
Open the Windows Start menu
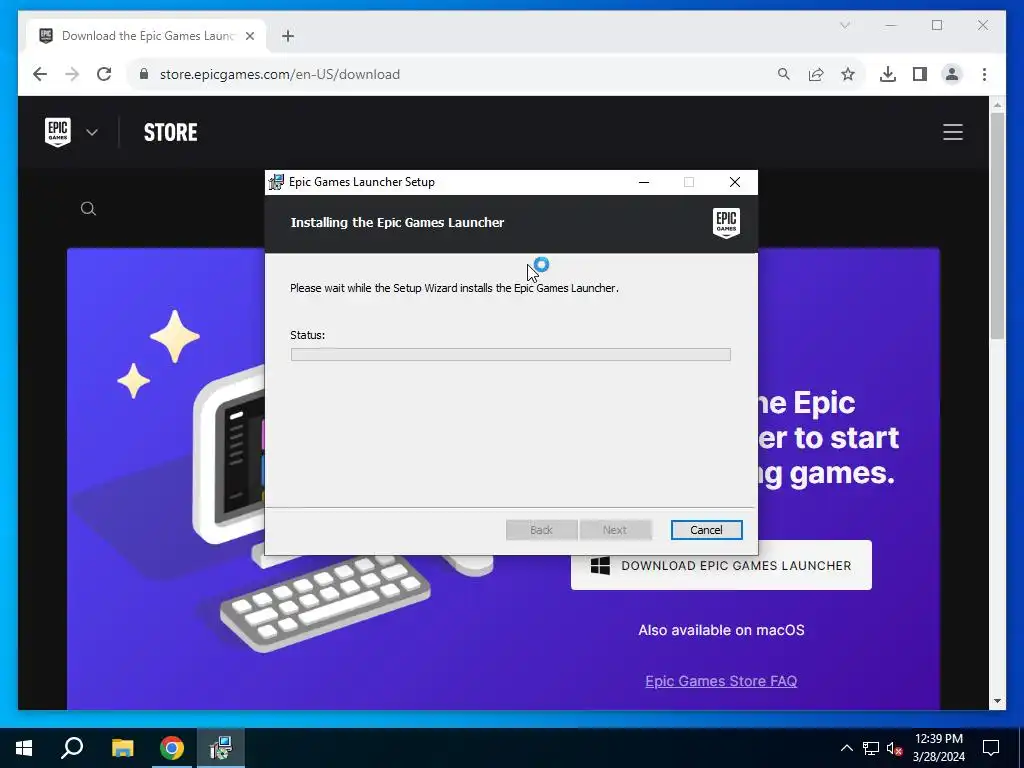click(x=24, y=748)
